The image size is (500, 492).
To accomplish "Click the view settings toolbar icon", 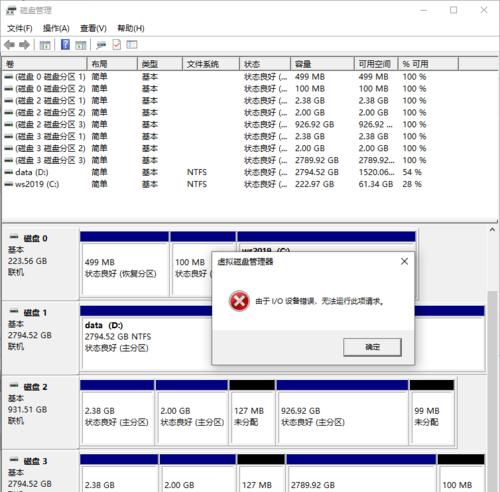I will [132, 45].
